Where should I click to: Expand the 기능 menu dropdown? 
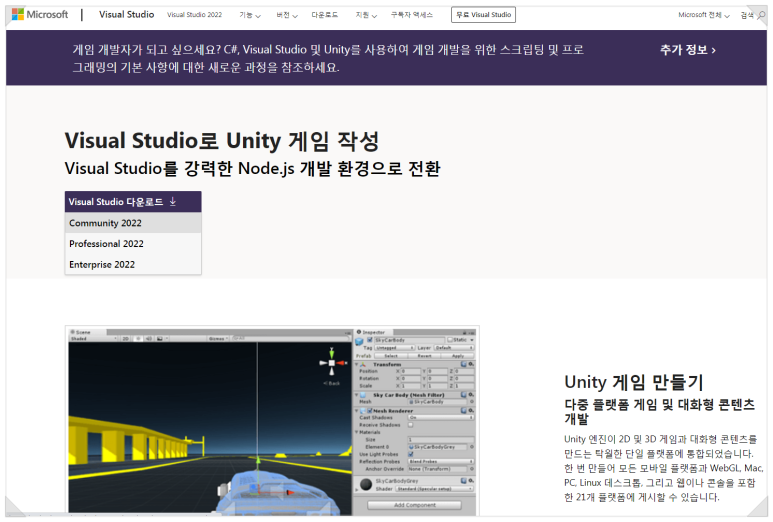tap(250, 15)
